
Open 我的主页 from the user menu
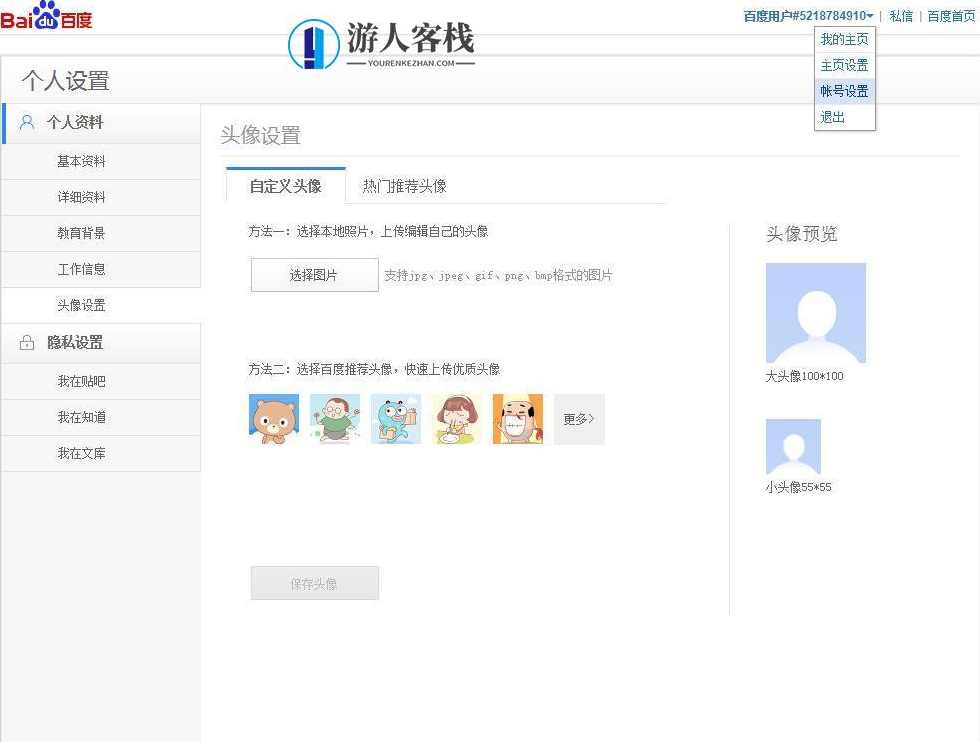[844, 40]
